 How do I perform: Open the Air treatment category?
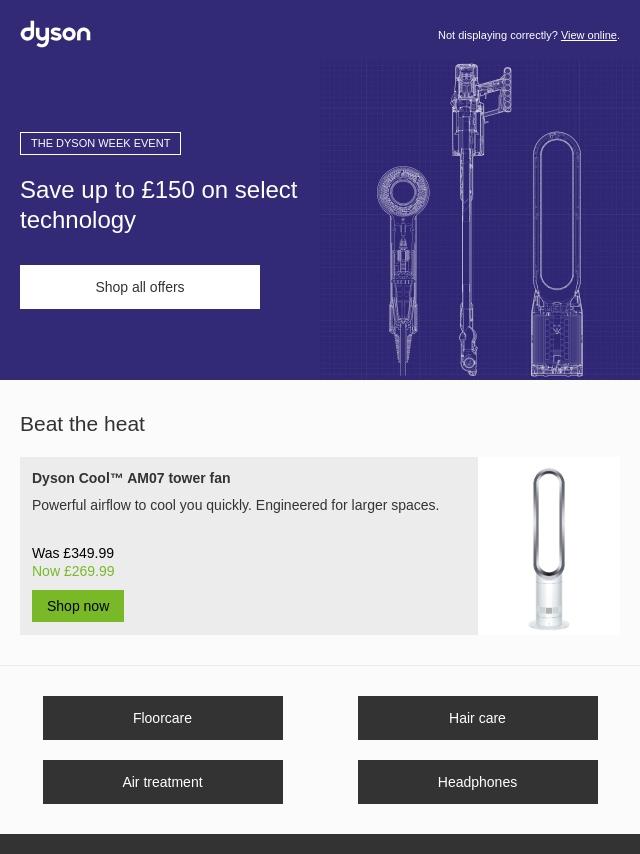pyautogui.click(x=163, y=782)
